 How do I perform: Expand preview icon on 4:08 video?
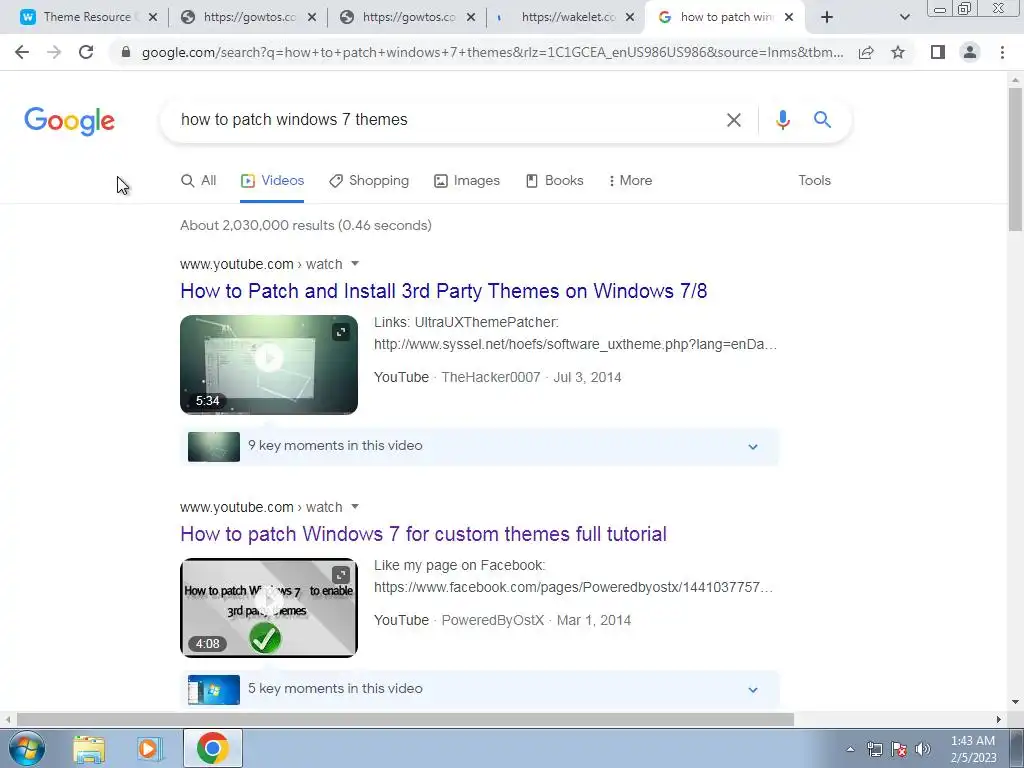point(341,575)
